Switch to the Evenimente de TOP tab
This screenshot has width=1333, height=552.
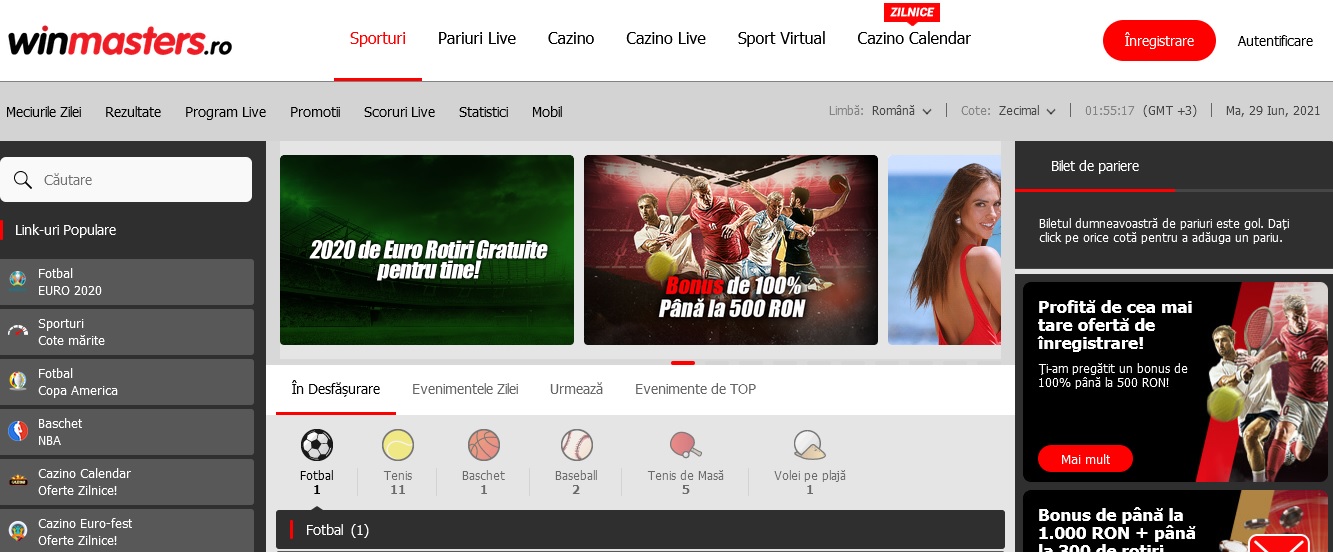coord(696,389)
